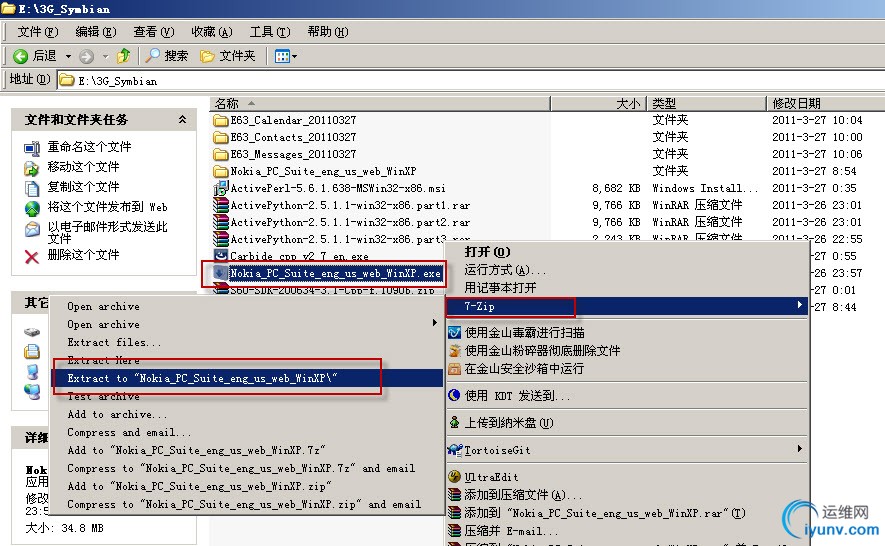
Task: Choose 用记事本打开 in context menu
Action: (x=627, y=287)
